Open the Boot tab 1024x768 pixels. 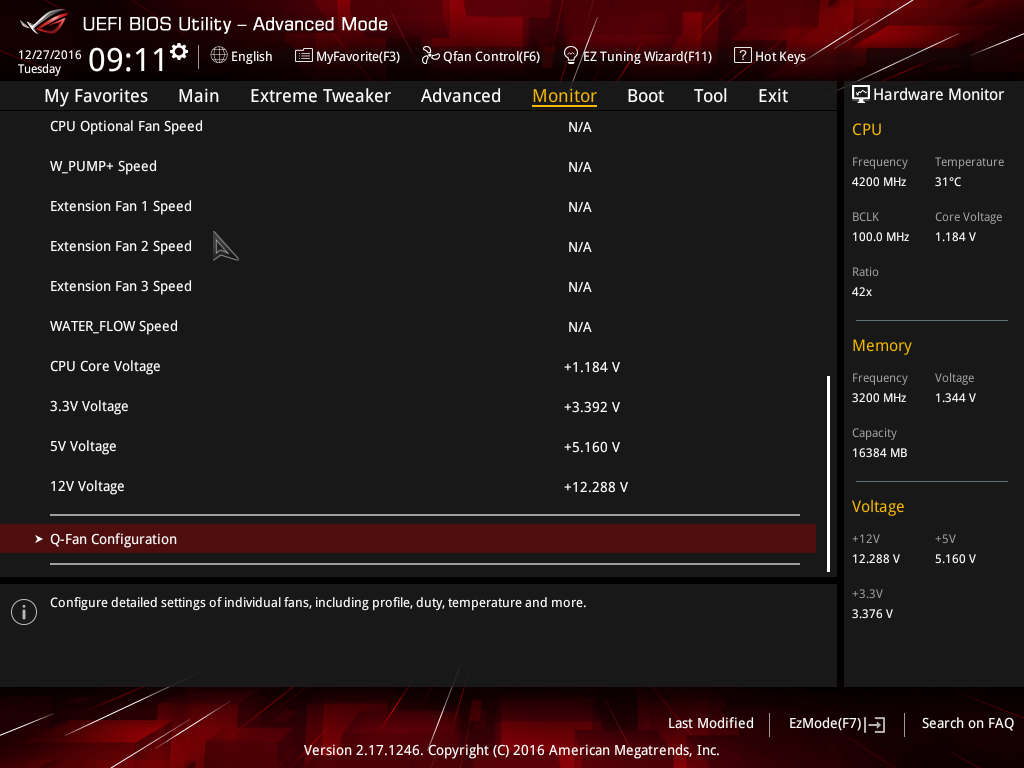(645, 96)
